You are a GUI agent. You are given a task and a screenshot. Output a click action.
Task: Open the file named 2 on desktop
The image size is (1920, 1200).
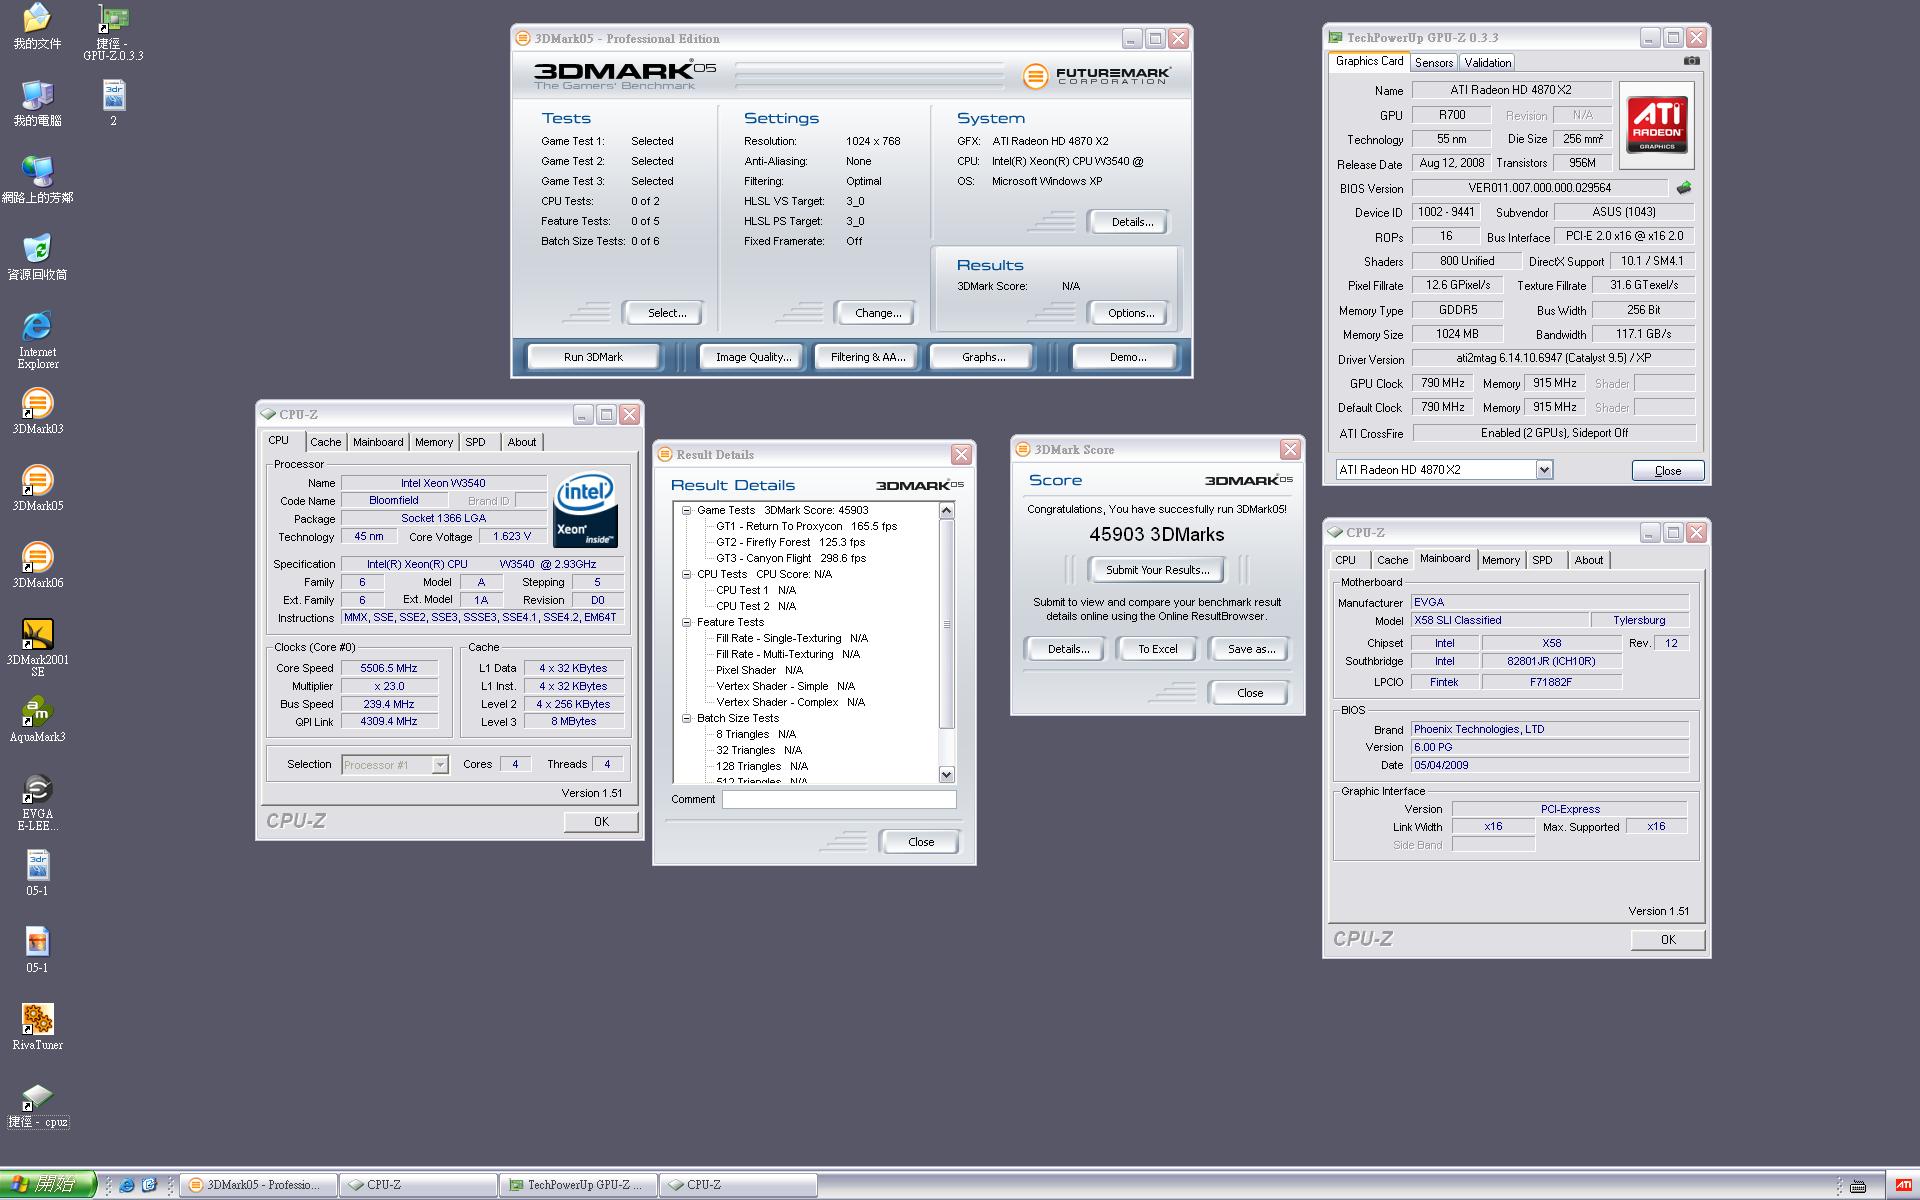coord(113,102)
